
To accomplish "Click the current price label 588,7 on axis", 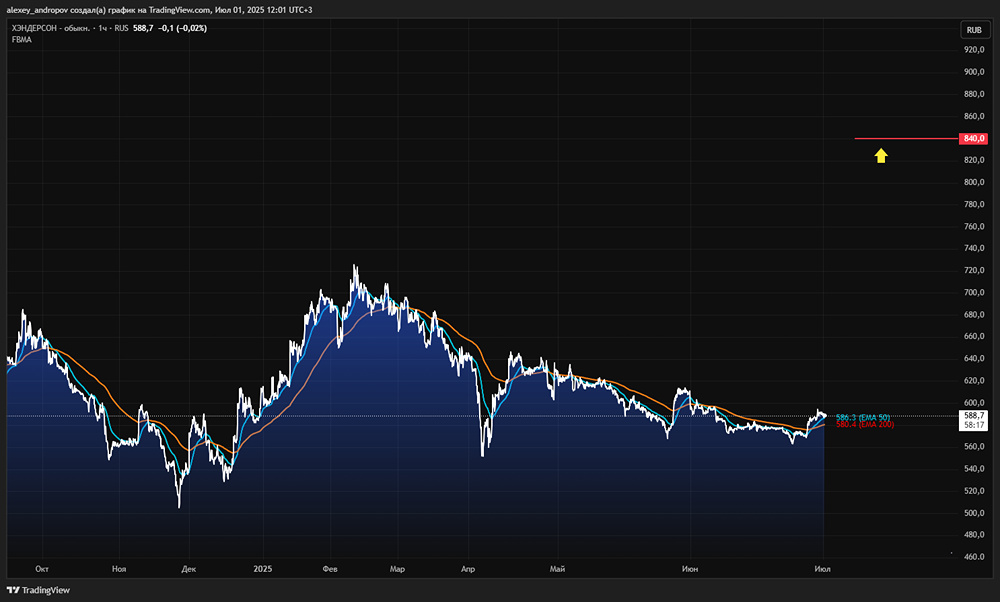I will (973, 416).
